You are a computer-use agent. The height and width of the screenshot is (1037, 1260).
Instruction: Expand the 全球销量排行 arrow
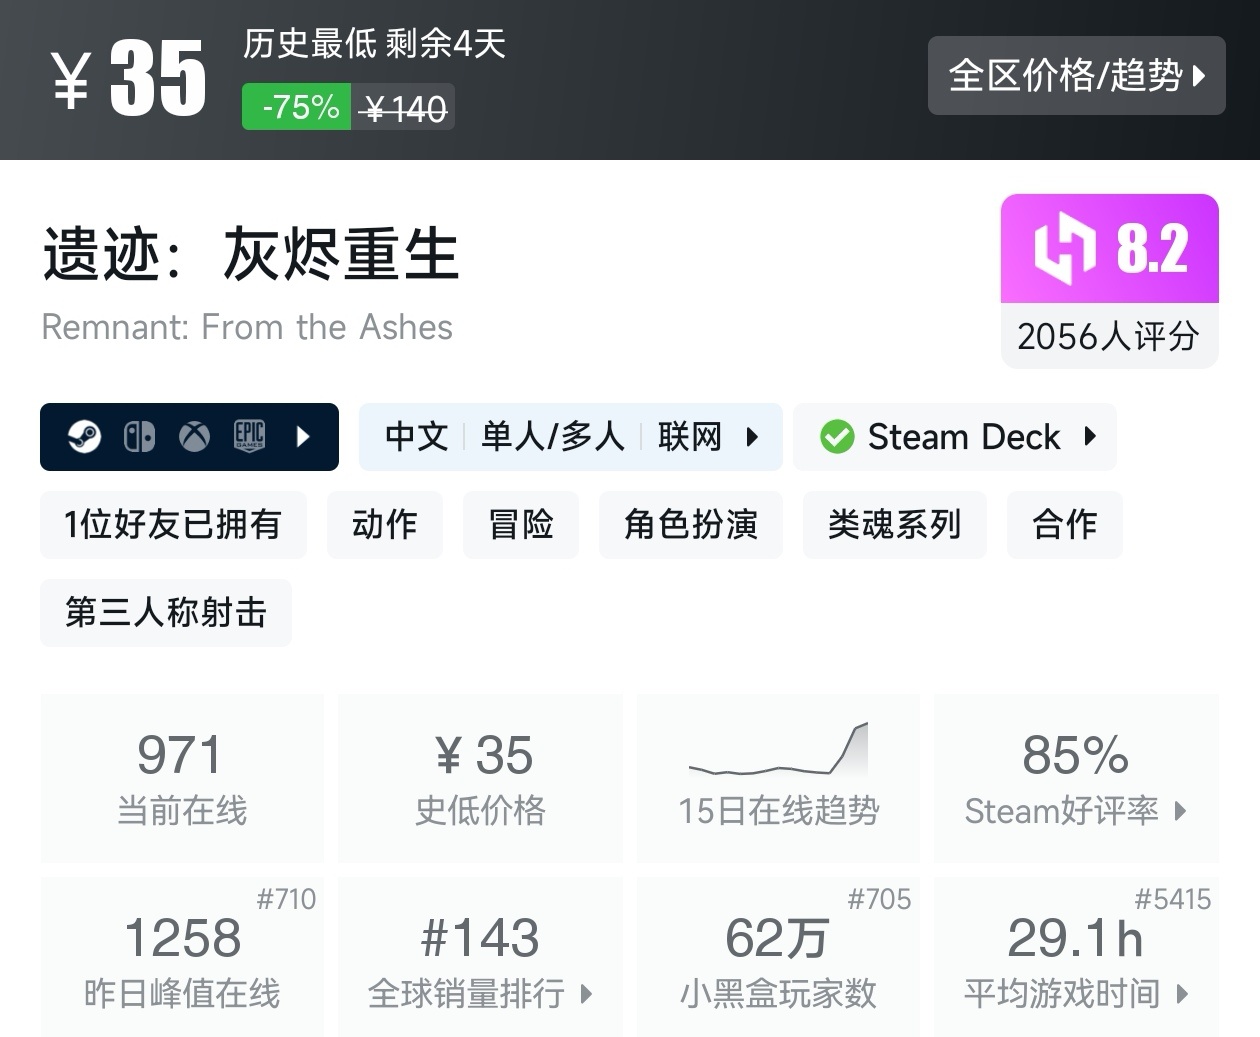pos(586,994)
